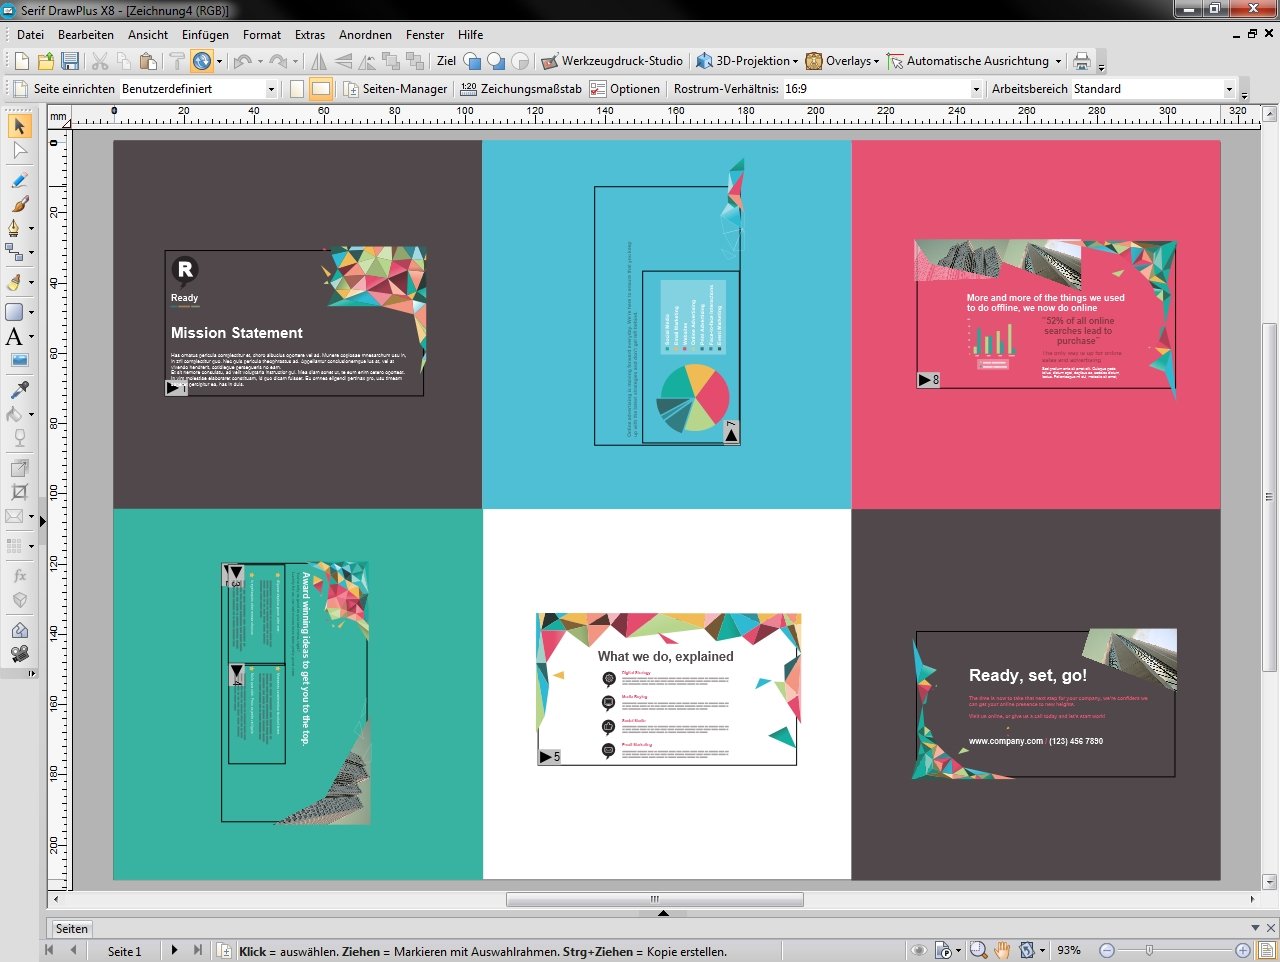Viewport: 1280px width, 962px height.
Task: Flip selection horizontally
Action: click(318, 61)
